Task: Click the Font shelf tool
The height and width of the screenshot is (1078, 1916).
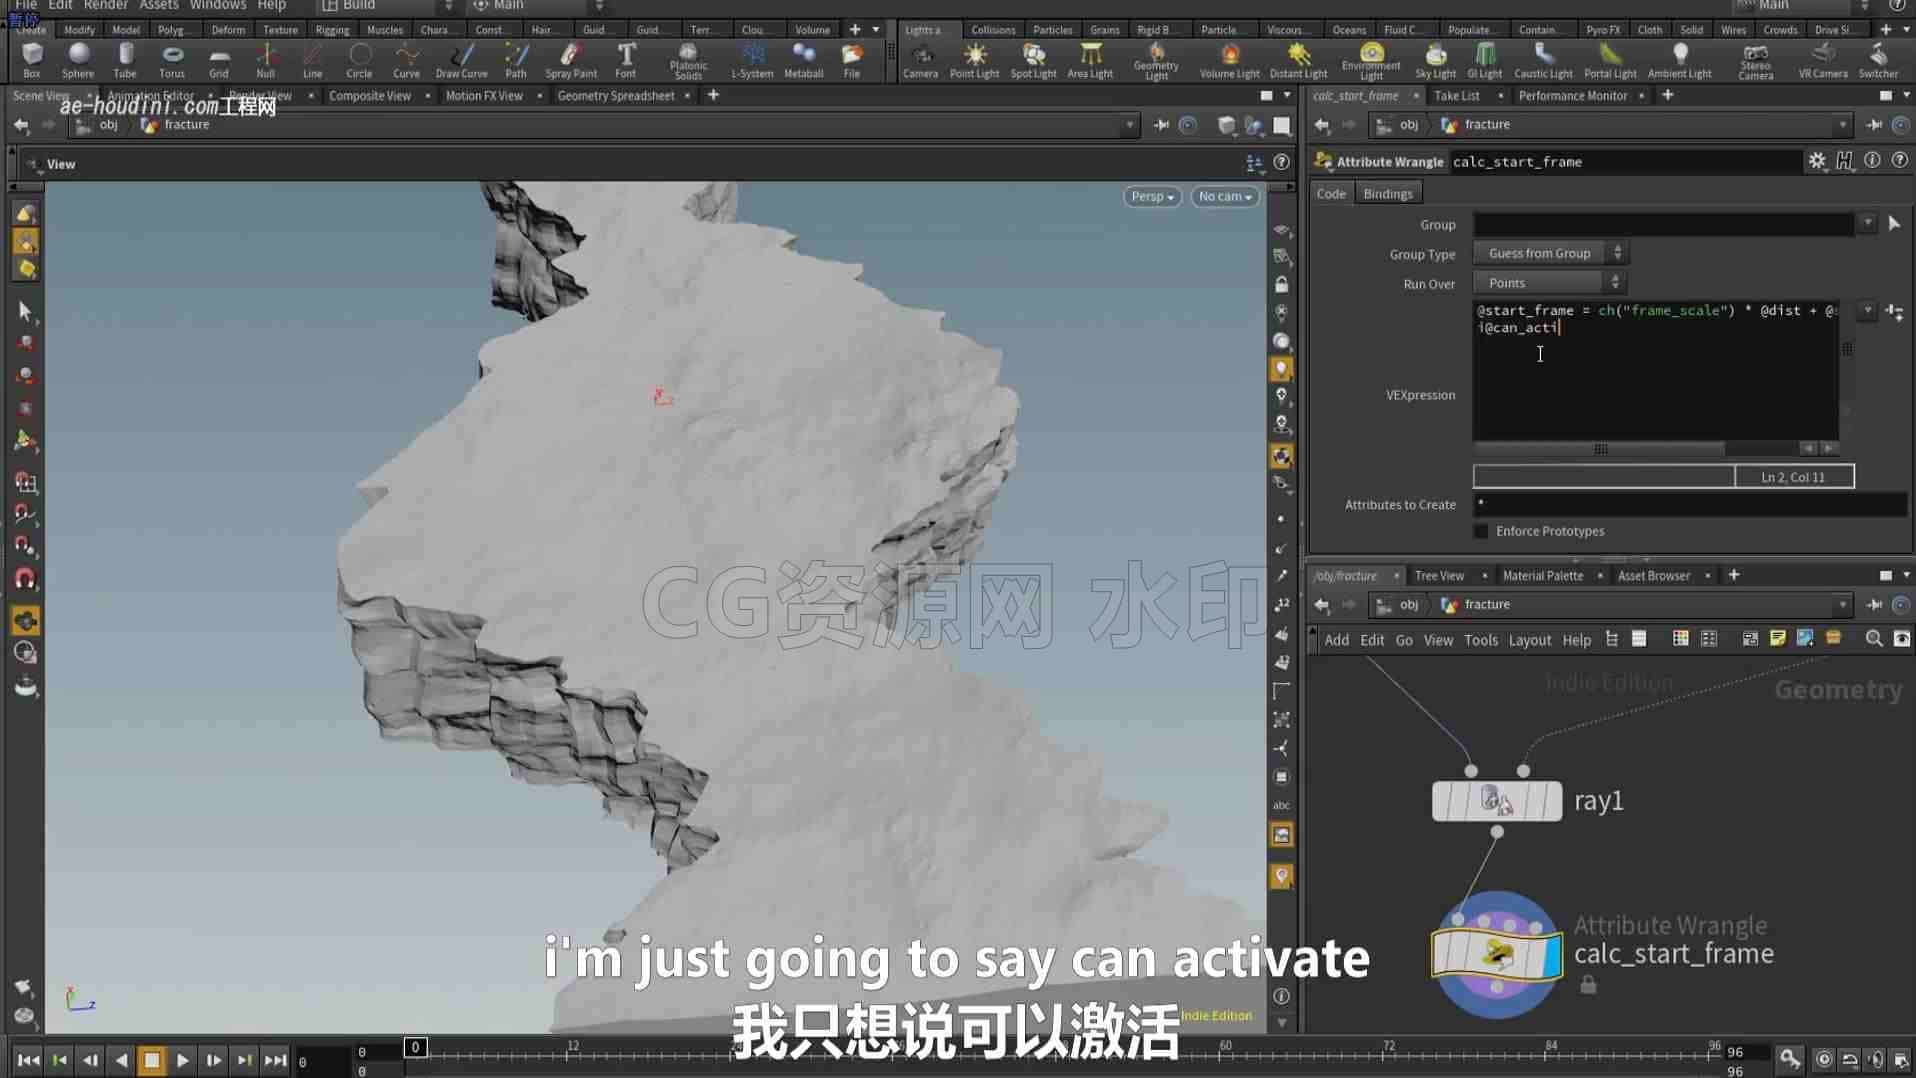Action: pos(626,60)
